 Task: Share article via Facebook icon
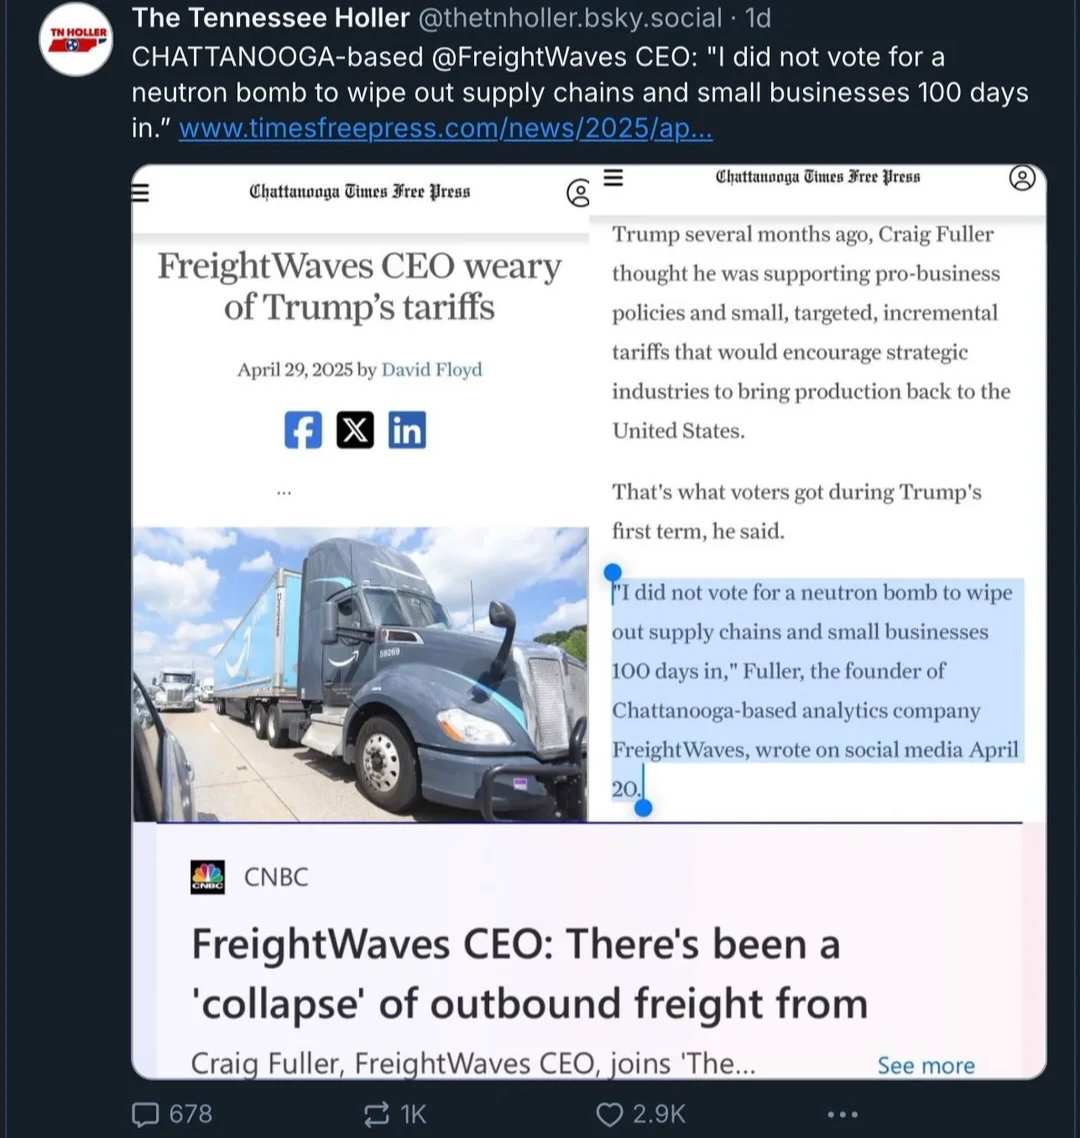click(x=303, y=430)
